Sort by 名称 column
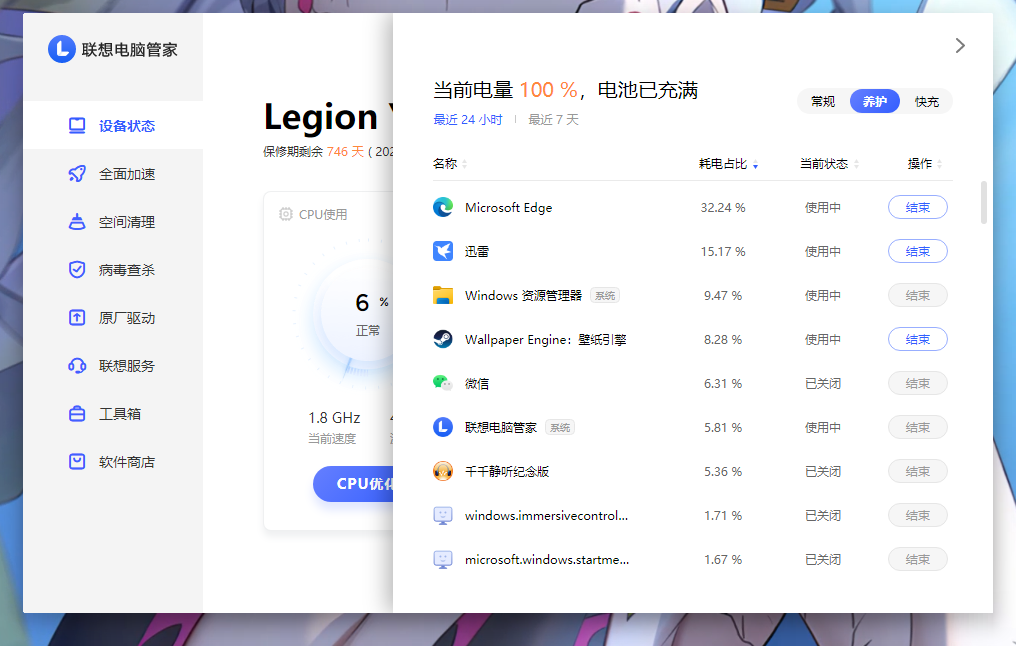1016x646 pixels. click(450, 163)
